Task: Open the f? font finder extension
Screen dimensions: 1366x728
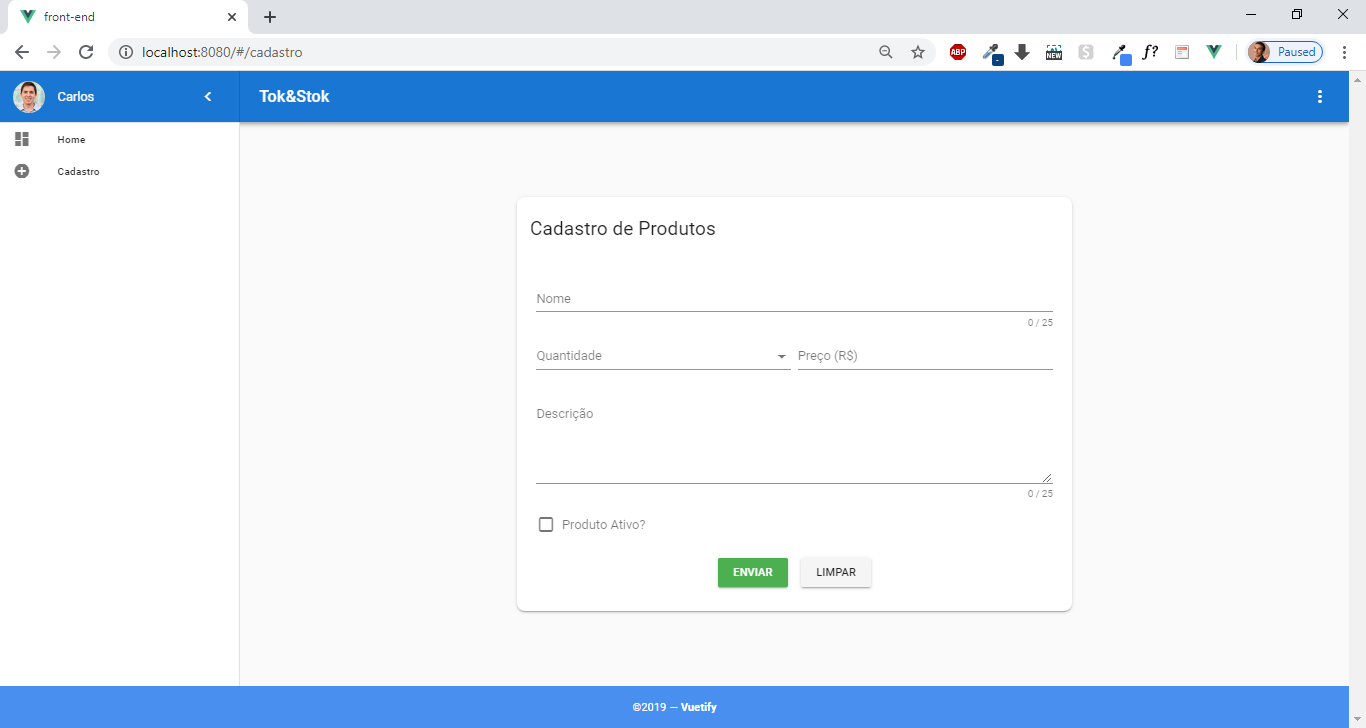Action: [x=1150, y=52]
